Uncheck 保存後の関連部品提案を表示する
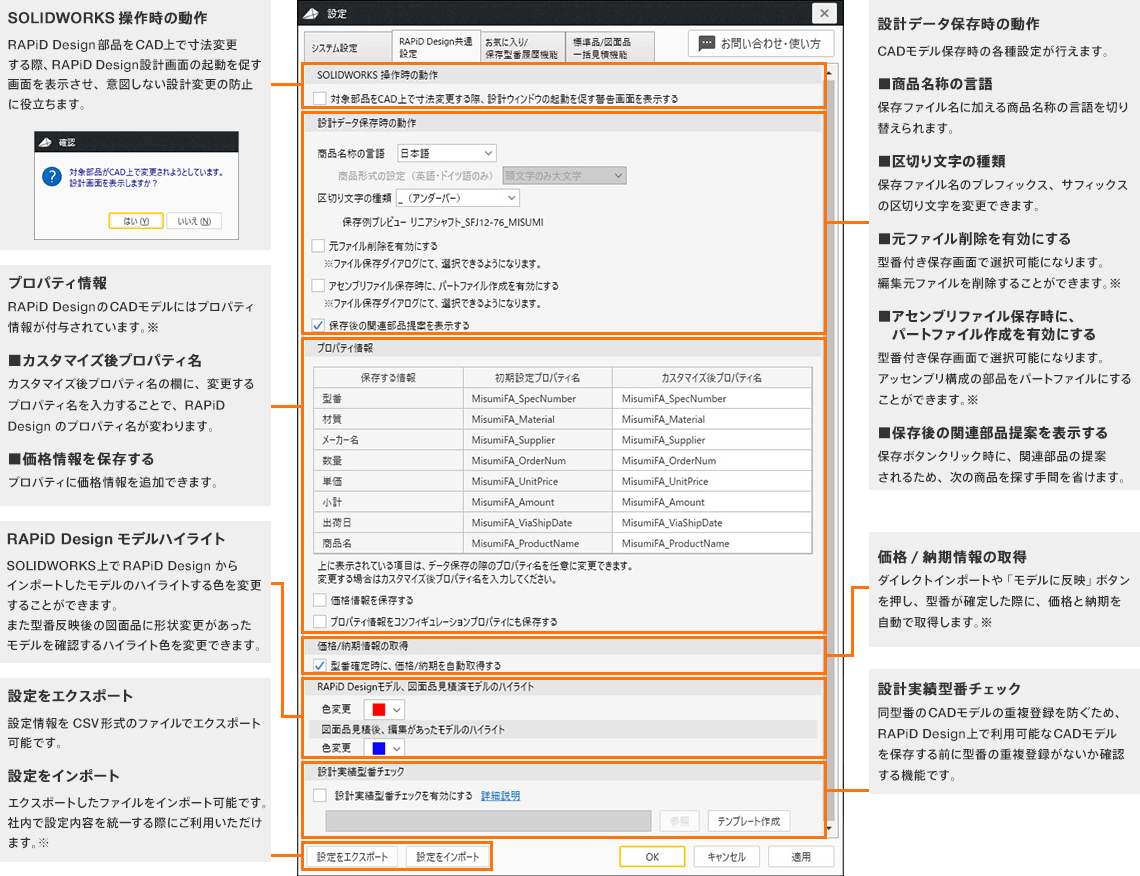This screenshot has height=876, width=1140. (319, 324)
